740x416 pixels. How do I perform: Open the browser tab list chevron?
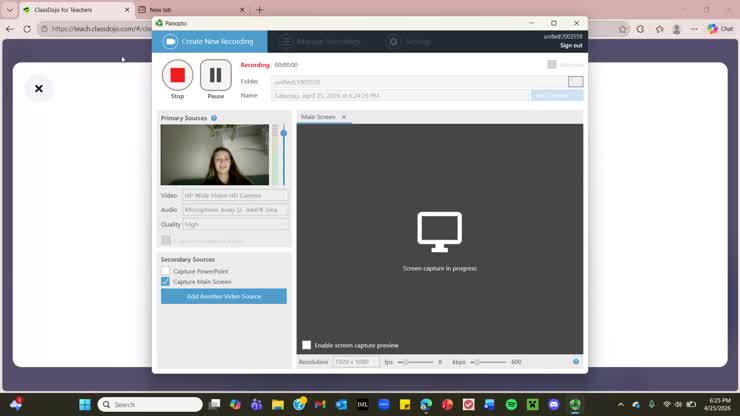pyautogui.click(x=9, y=10)
